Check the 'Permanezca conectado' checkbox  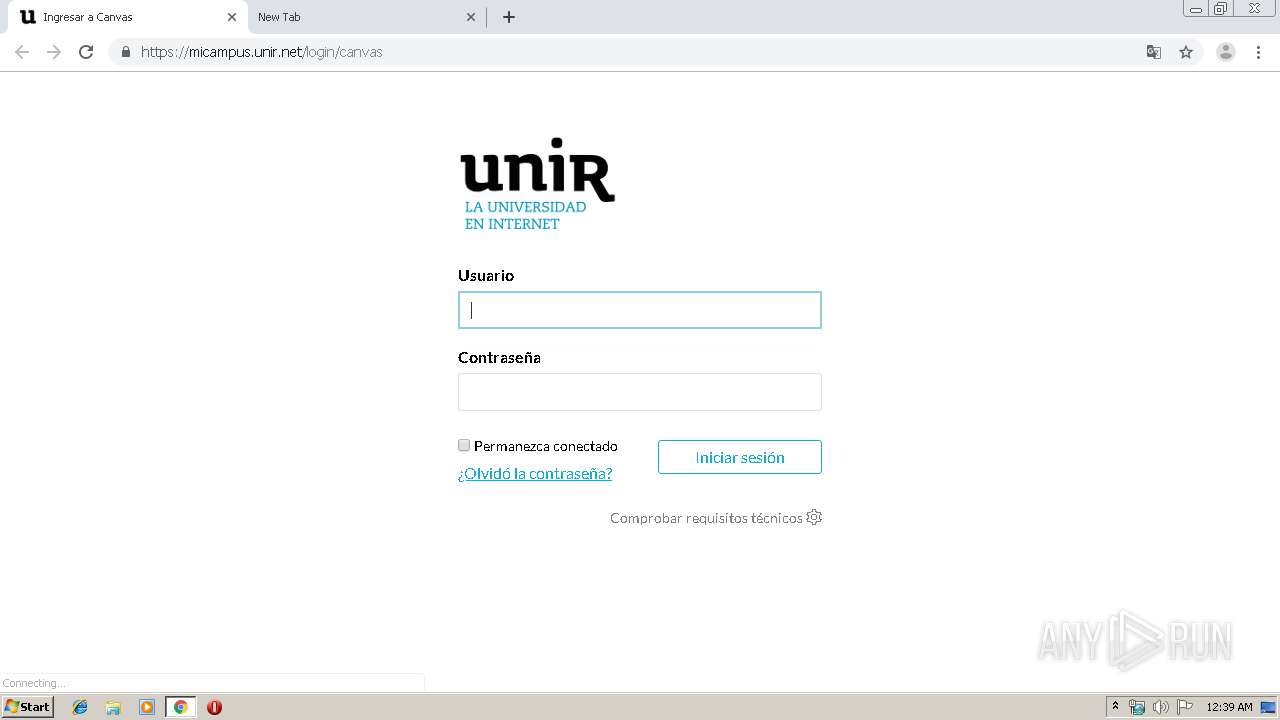tap(464, 445)
